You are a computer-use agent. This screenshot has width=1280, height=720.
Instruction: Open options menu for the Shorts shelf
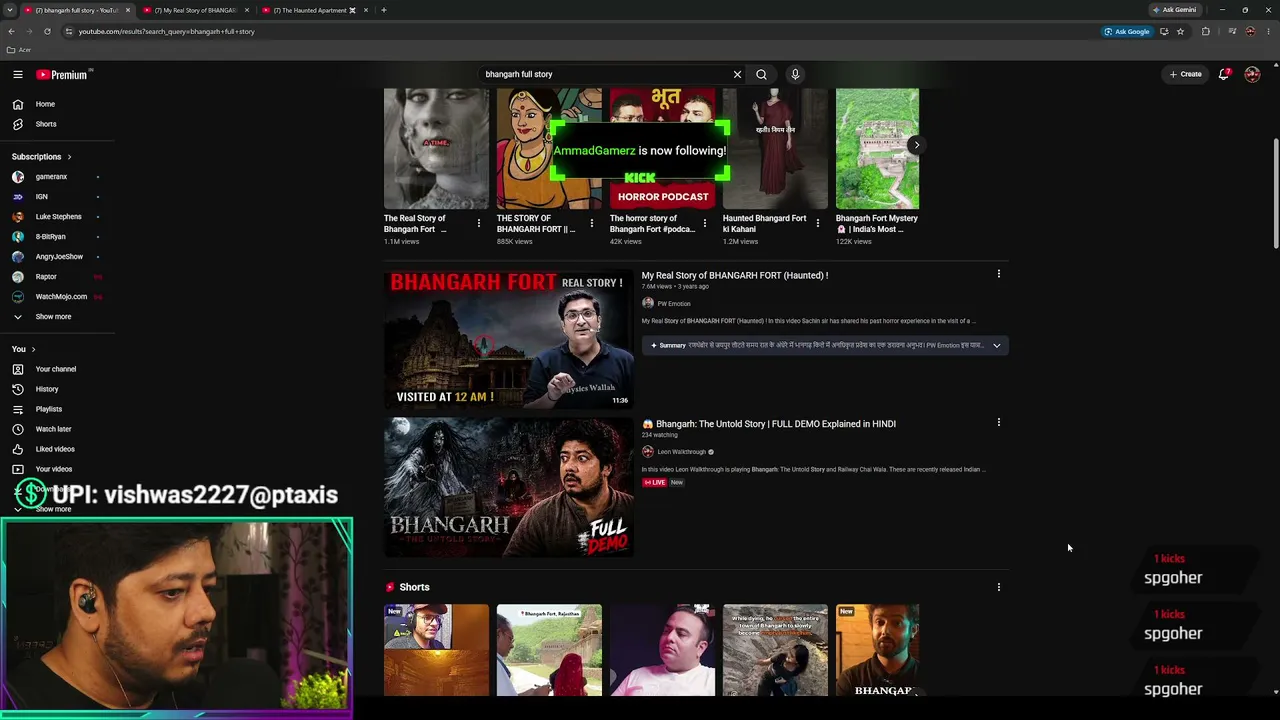[998, 587]
